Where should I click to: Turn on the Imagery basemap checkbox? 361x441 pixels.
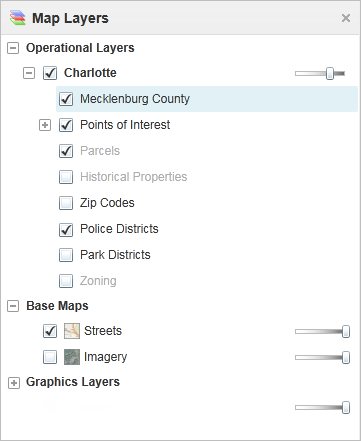50,357
